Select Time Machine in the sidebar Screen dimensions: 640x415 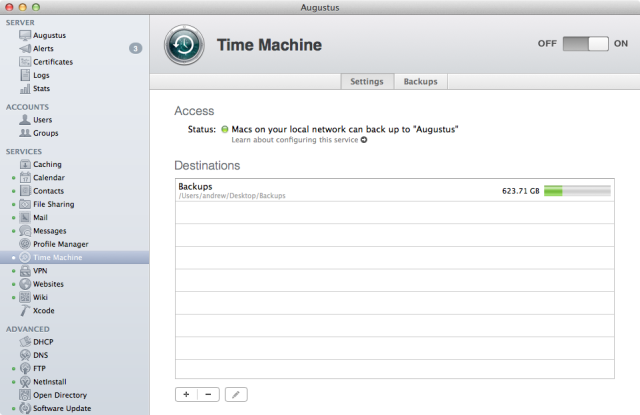(x=74, y=257)
